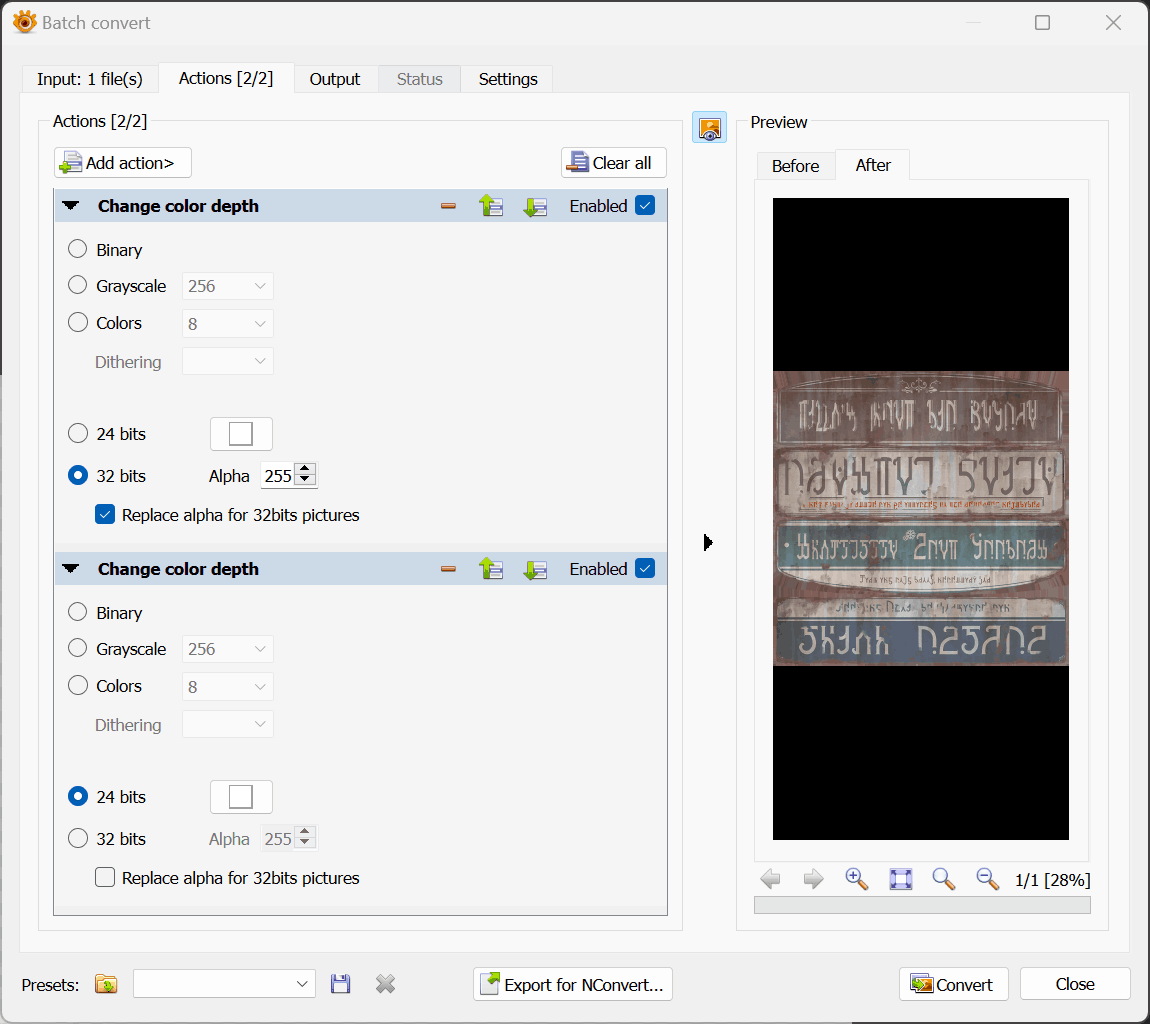Click the Convert button
The width and height of the screenshot is (1150, 1024).
point(953,984)
